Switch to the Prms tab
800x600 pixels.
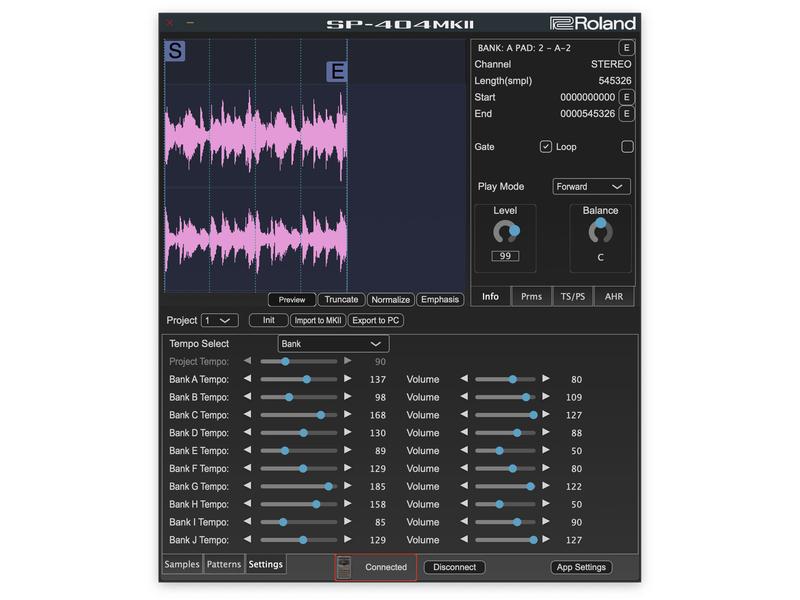coord(531,296)
